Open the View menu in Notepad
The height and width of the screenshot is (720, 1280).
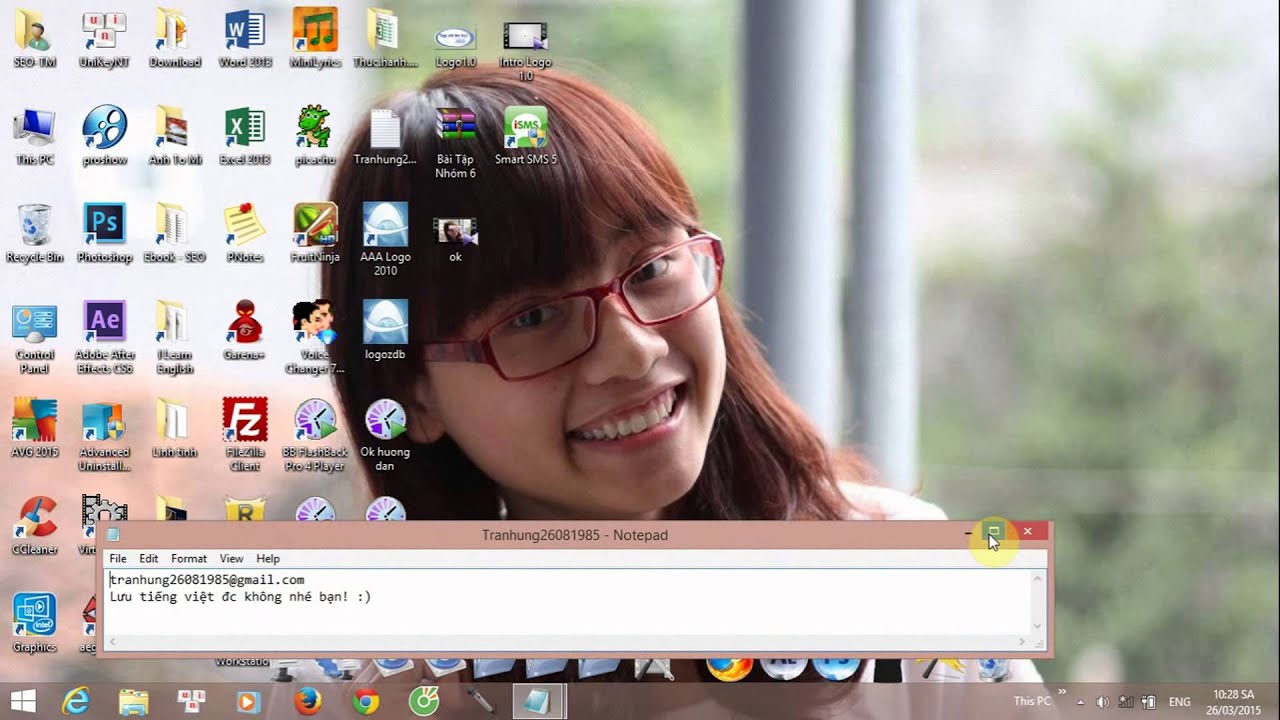coord(231,559)
